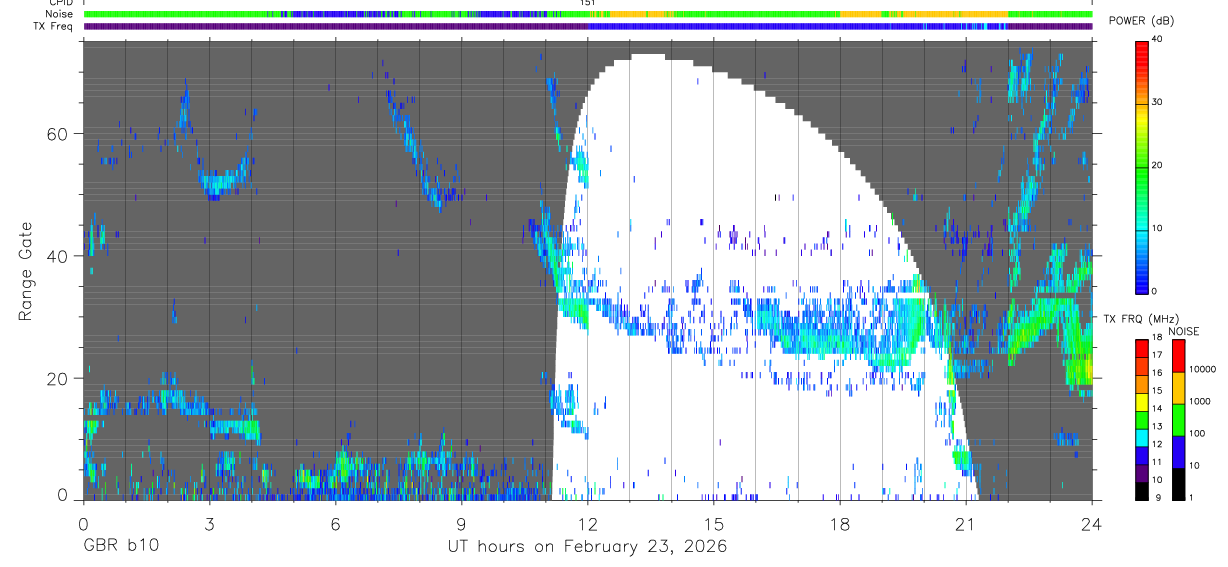Viewport: 1228px width, 567px height.
Task: Click x-axis tick label '24'
Action: pos(1091,523)
